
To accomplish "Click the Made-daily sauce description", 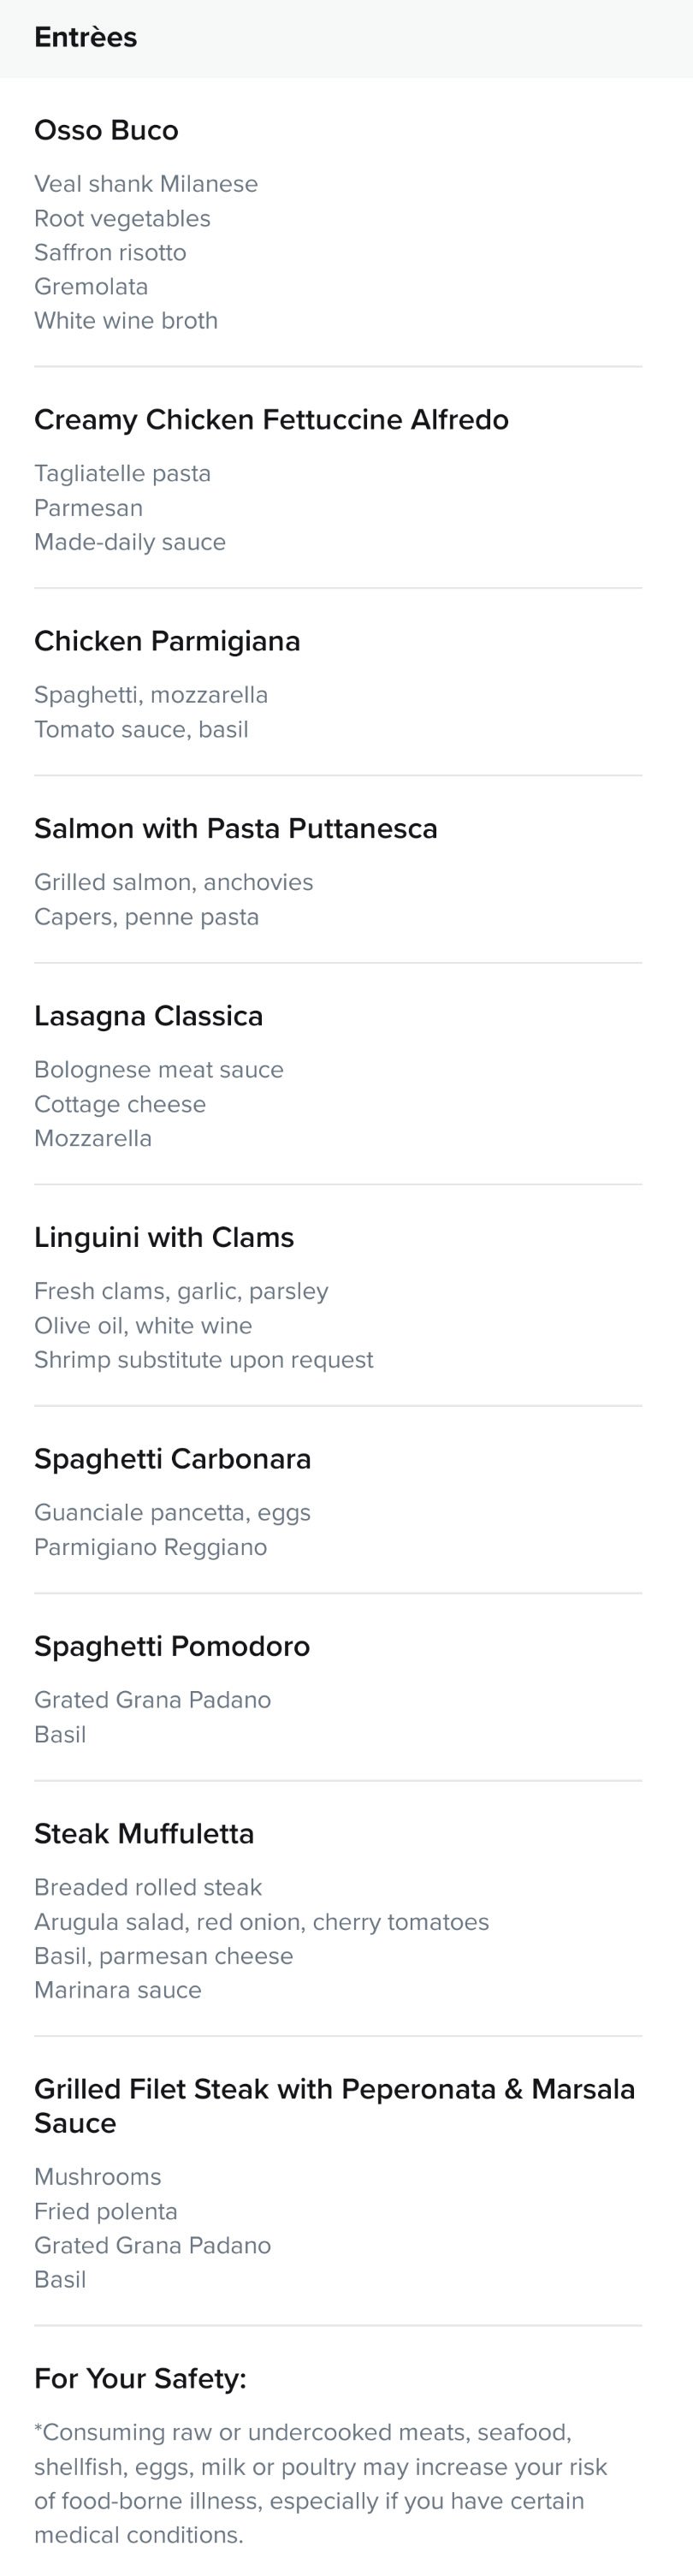I will (130, 542).
